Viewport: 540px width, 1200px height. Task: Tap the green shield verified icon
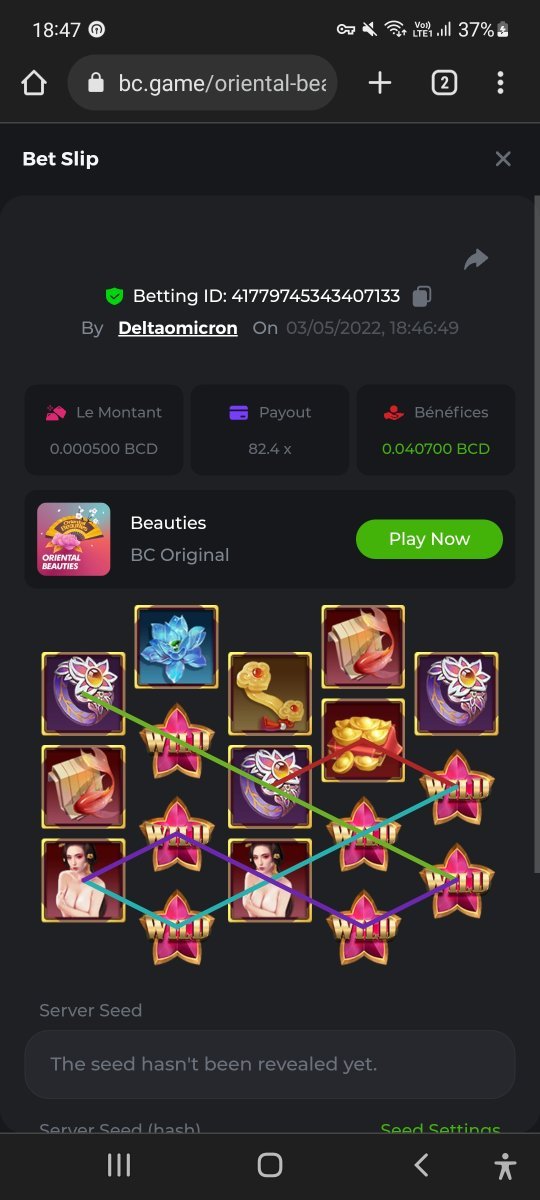(115, 296)
